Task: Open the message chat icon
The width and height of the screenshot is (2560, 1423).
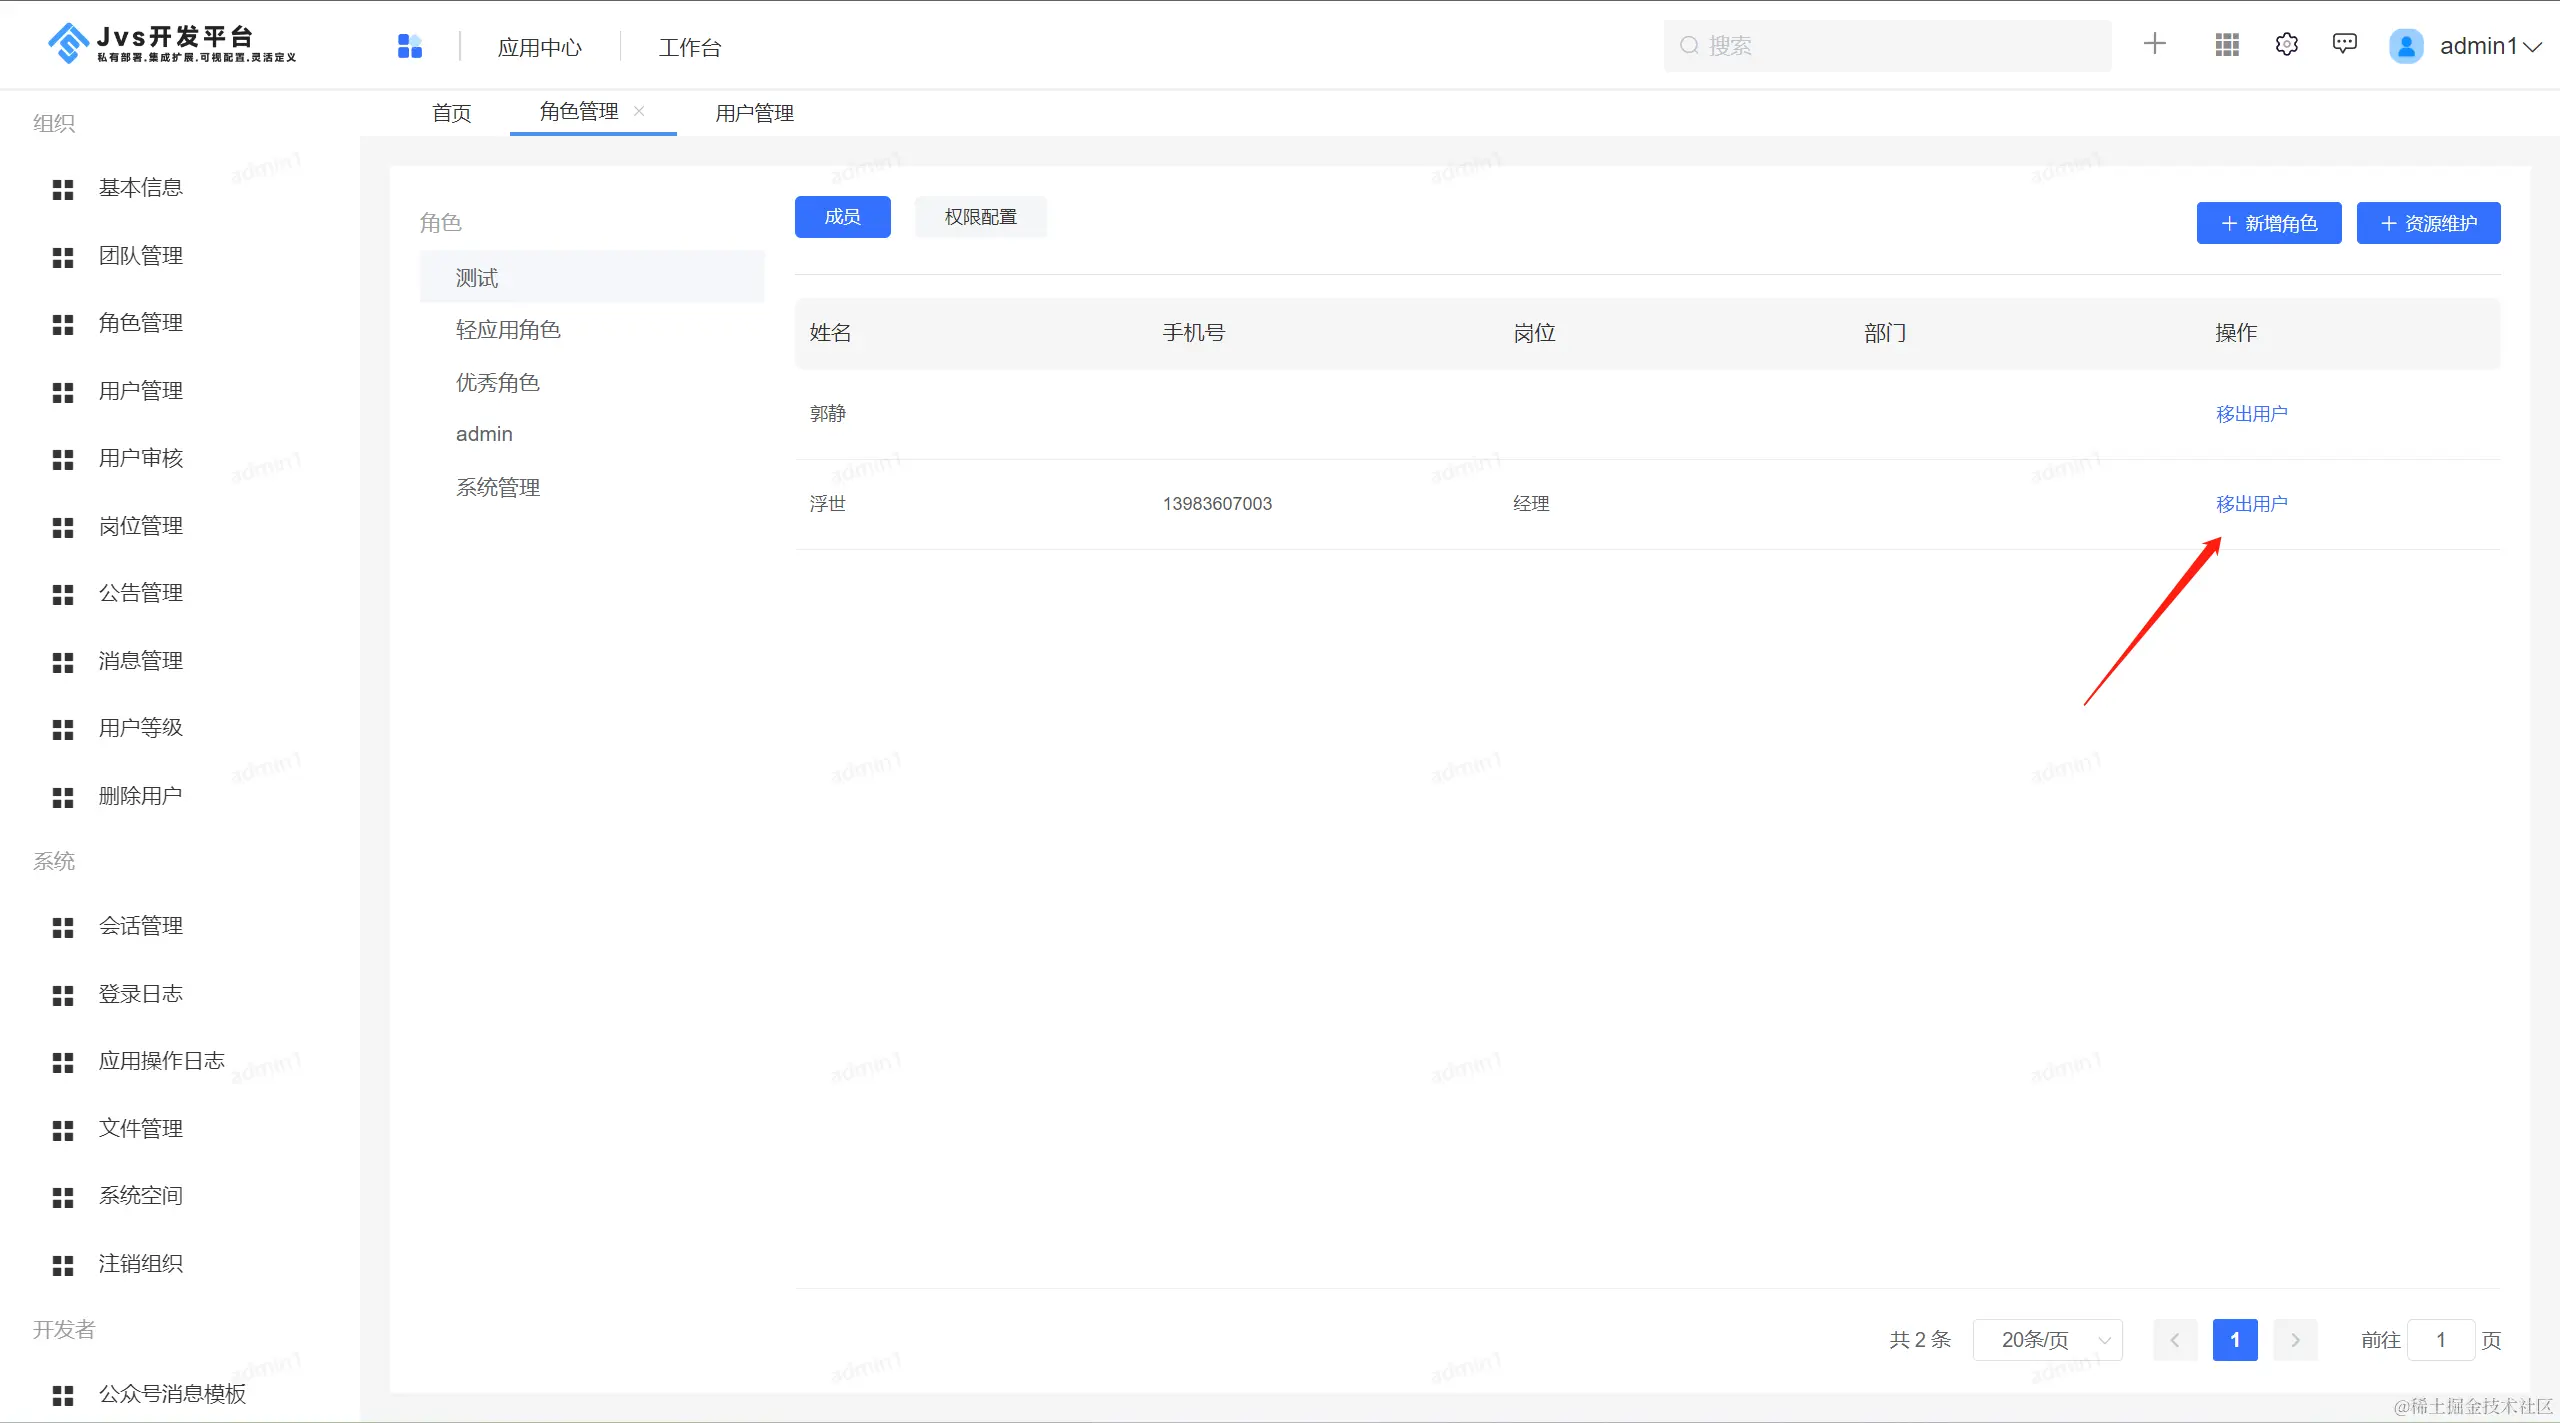Action: (x=2344, y=44)
